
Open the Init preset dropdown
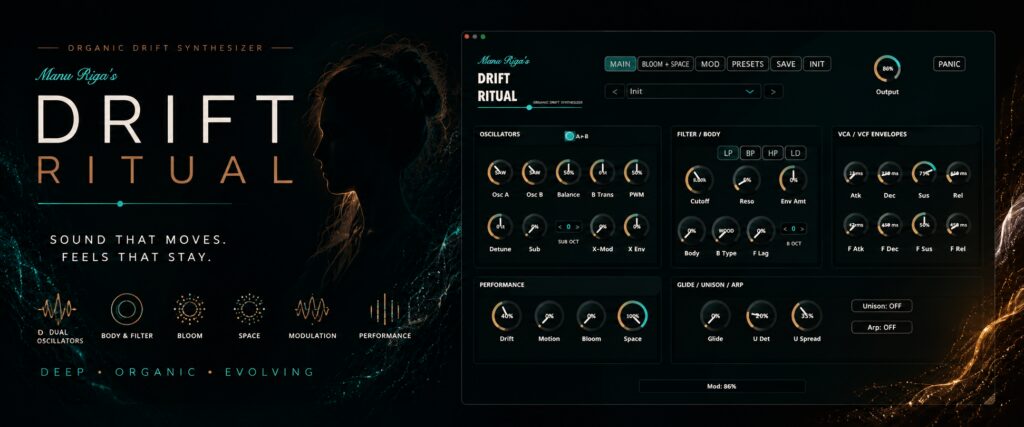click(x=693, y=91)
